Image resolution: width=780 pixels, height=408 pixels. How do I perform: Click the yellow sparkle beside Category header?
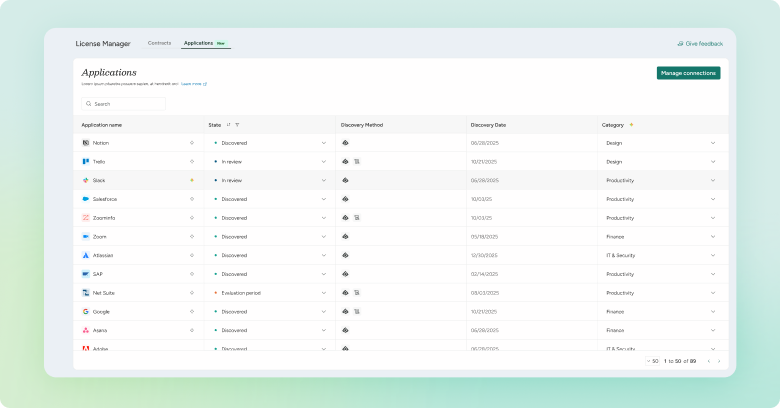click(x=631, y=125)
